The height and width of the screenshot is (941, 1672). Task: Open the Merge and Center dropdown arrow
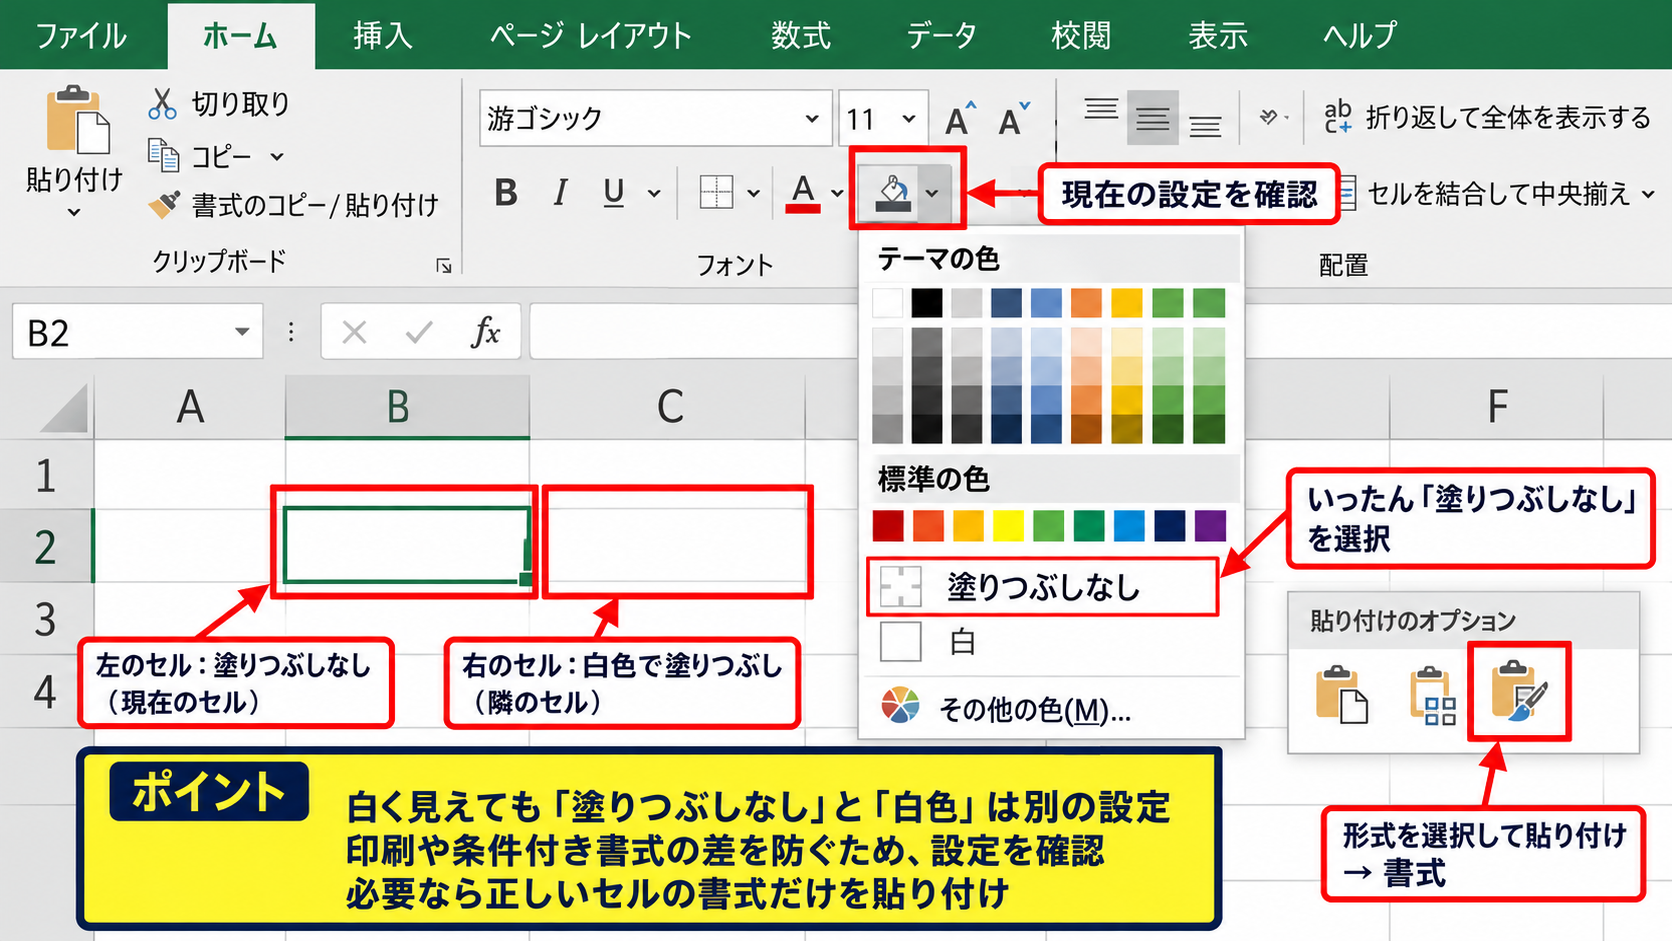pyautogui.click(x=1648, y=194)
